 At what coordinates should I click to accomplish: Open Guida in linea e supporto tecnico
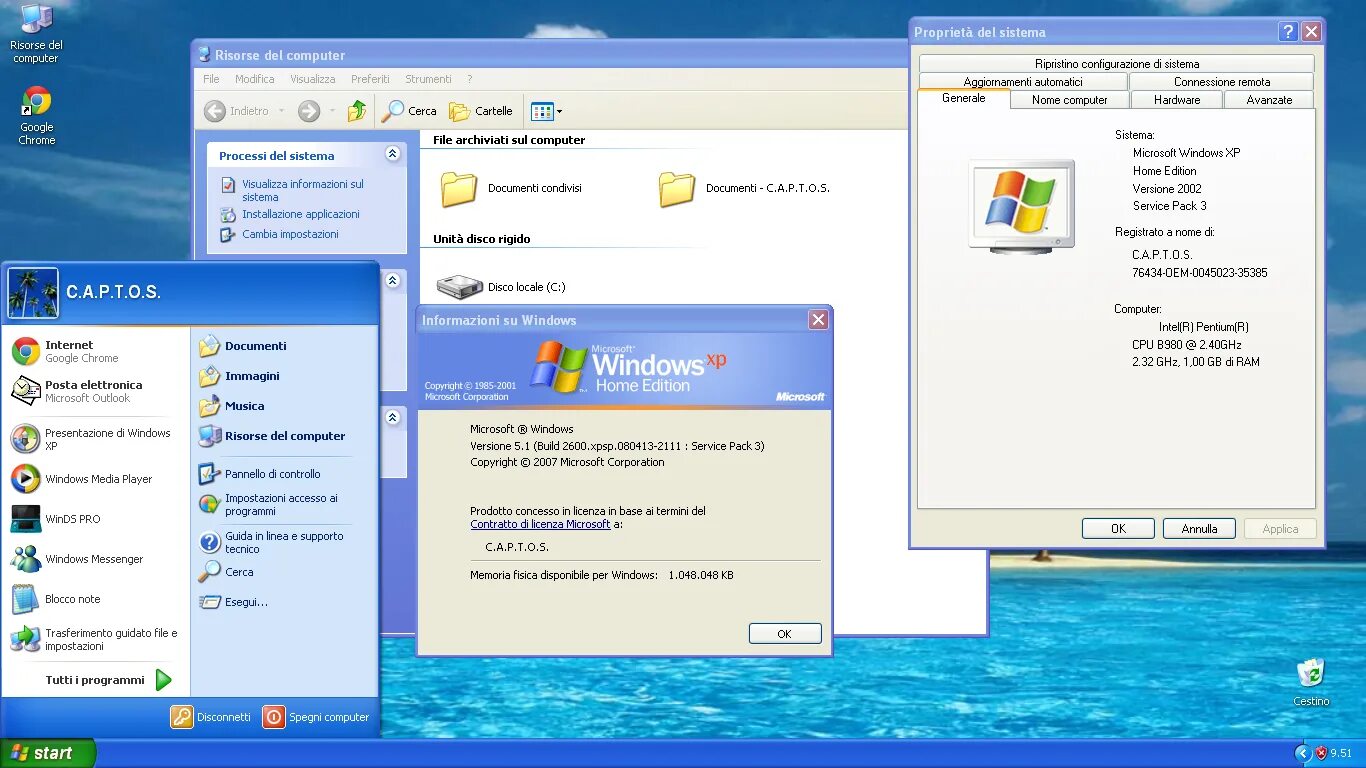point(275,542)
